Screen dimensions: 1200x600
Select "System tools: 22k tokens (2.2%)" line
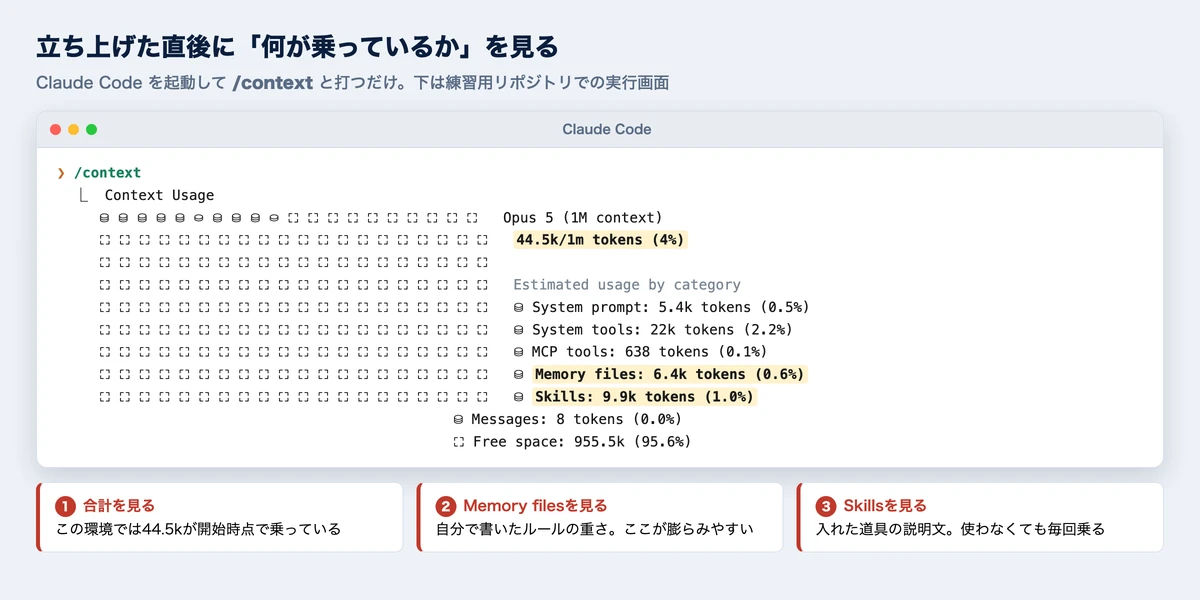click(x=662, y=330)
